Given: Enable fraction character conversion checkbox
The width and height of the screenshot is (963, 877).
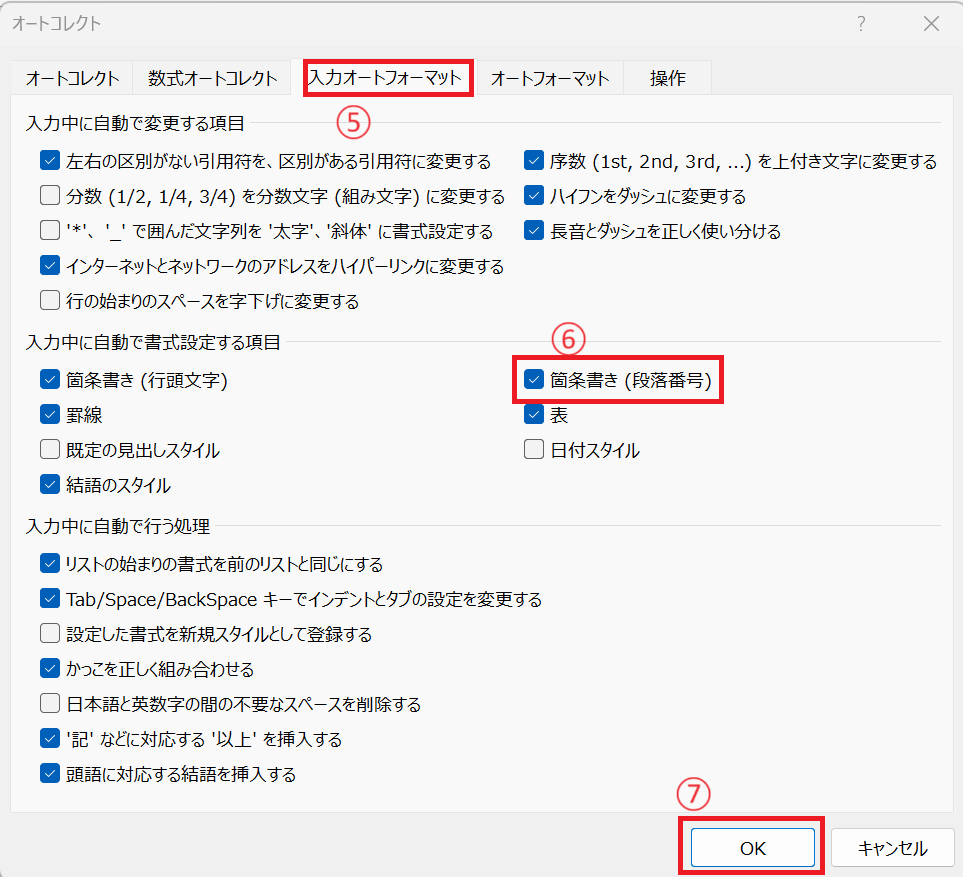Looking at the screenshot, I should (x=50, y=196).
